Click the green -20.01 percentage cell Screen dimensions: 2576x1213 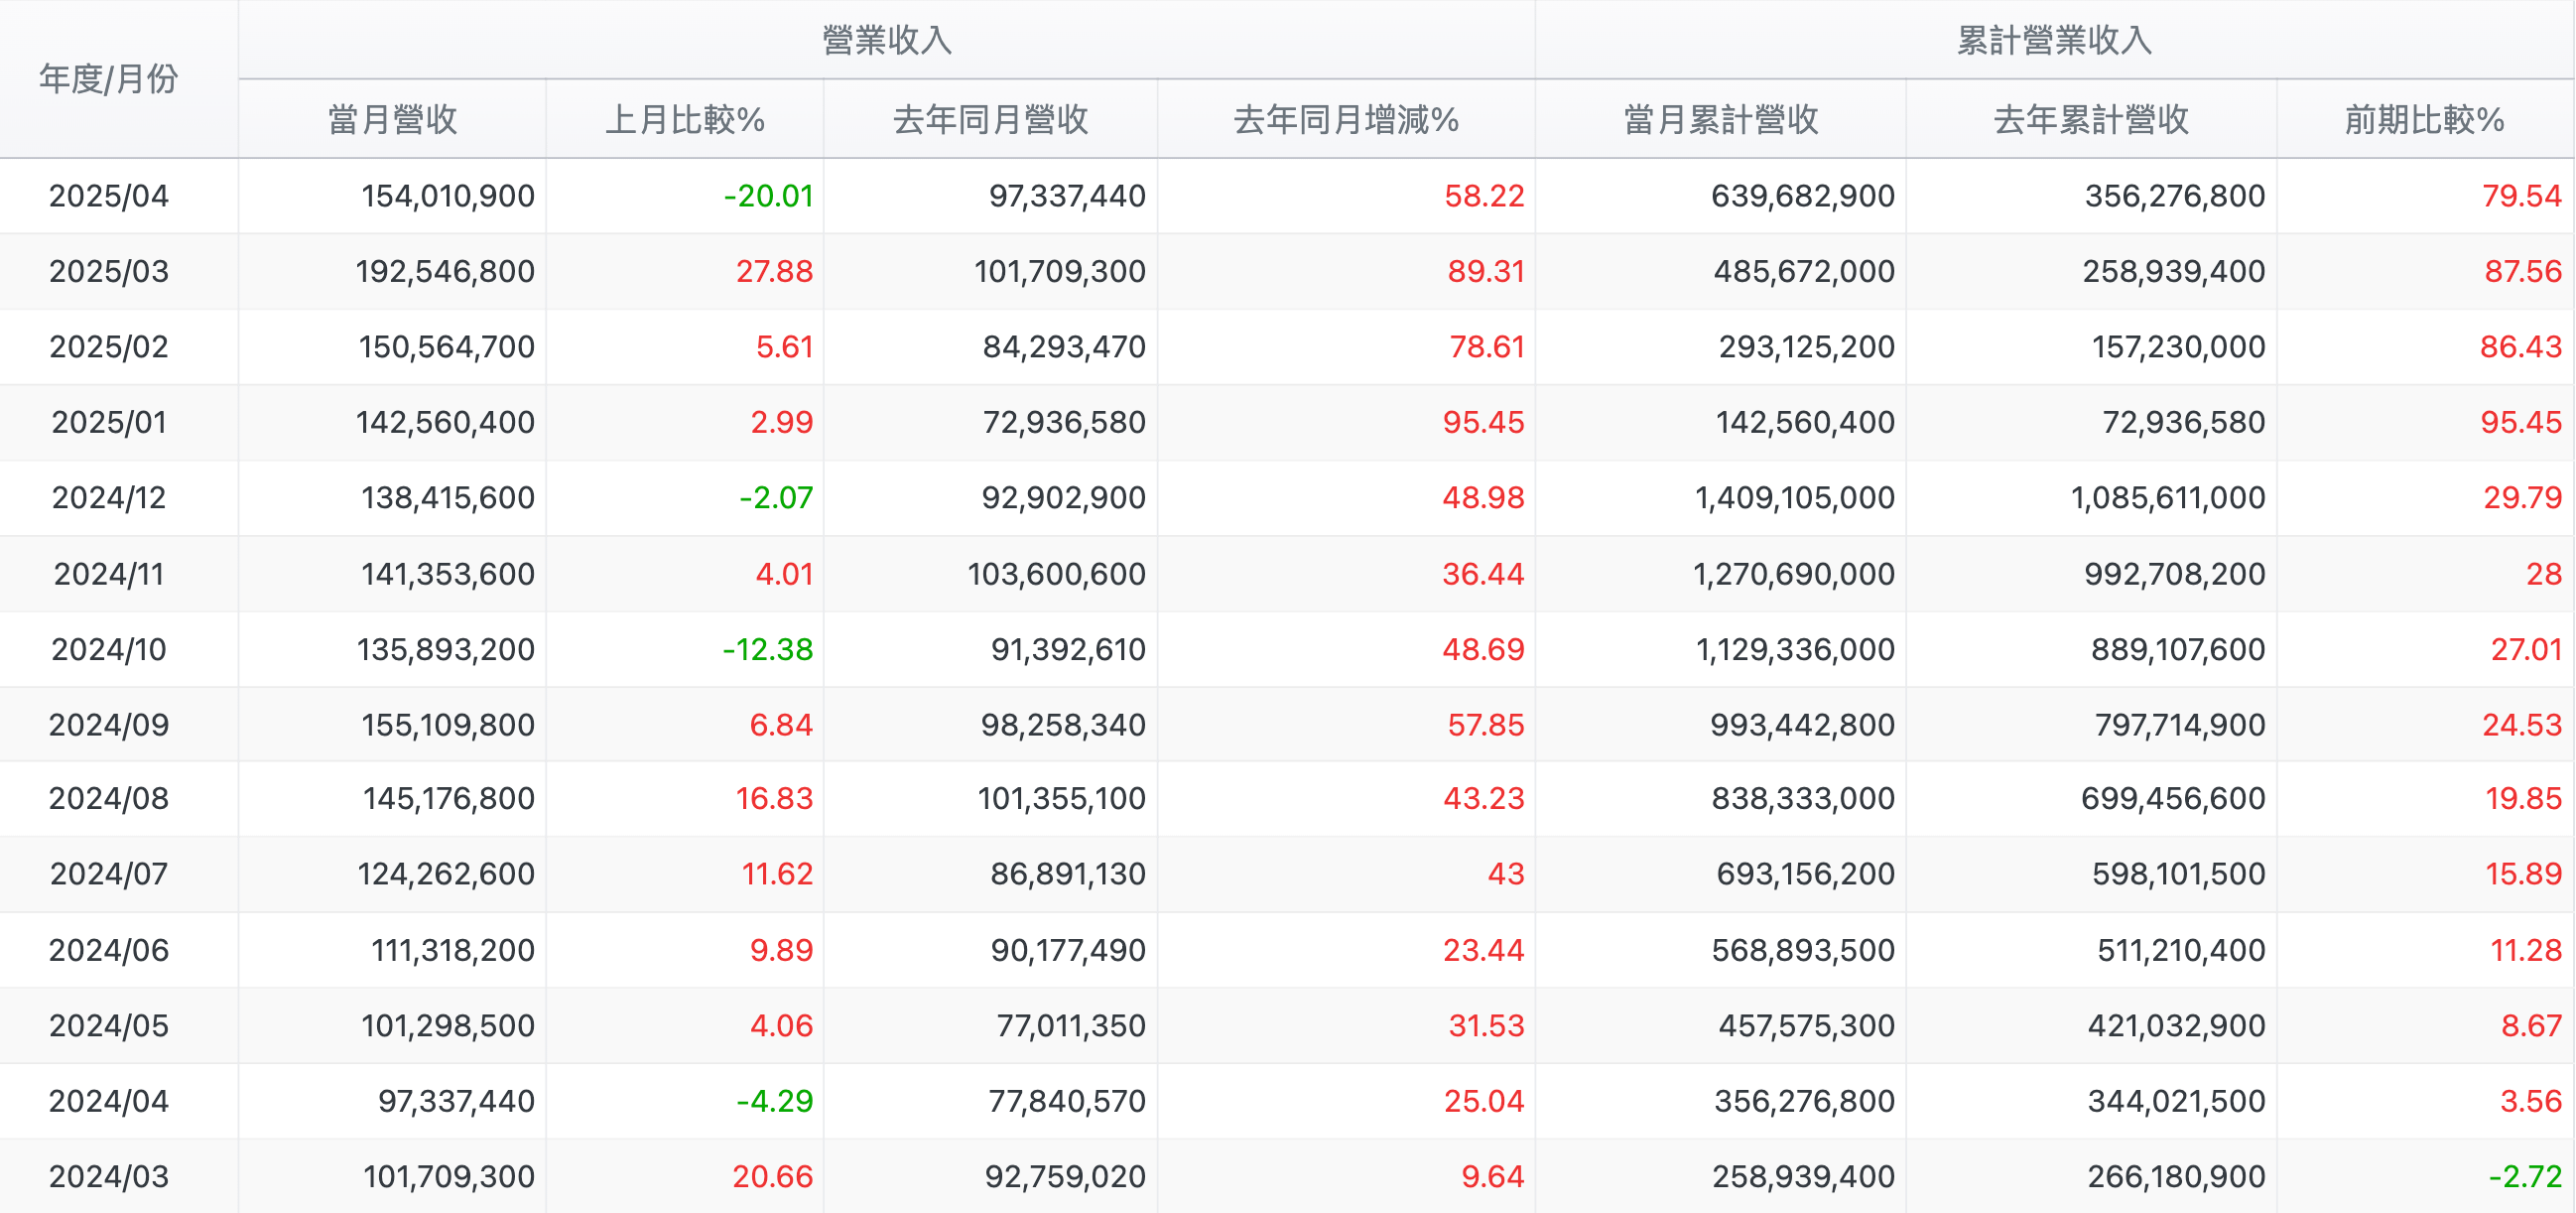pos(768,195)
